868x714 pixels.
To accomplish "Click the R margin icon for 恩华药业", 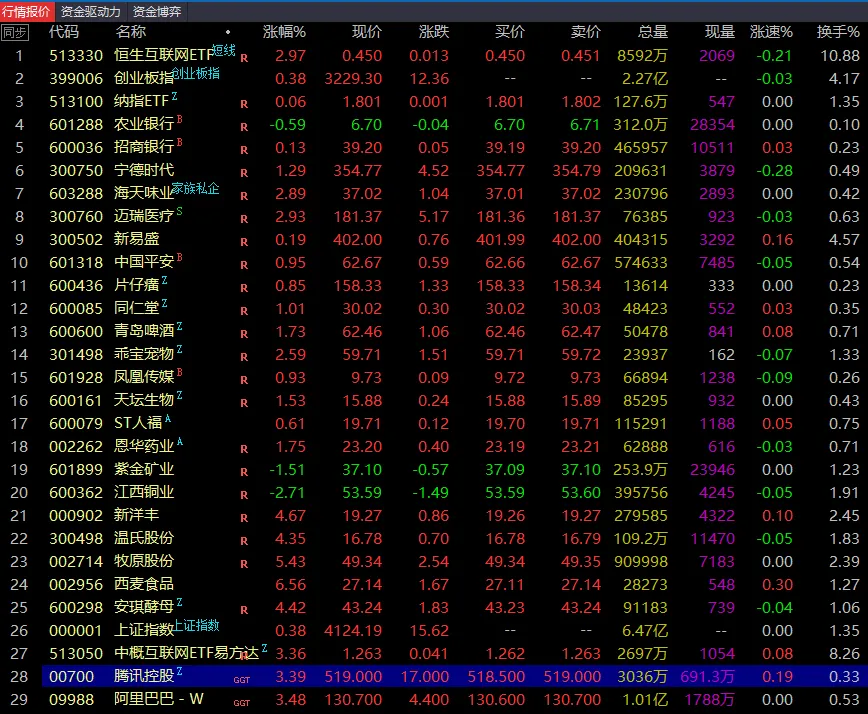I will 244,449.
